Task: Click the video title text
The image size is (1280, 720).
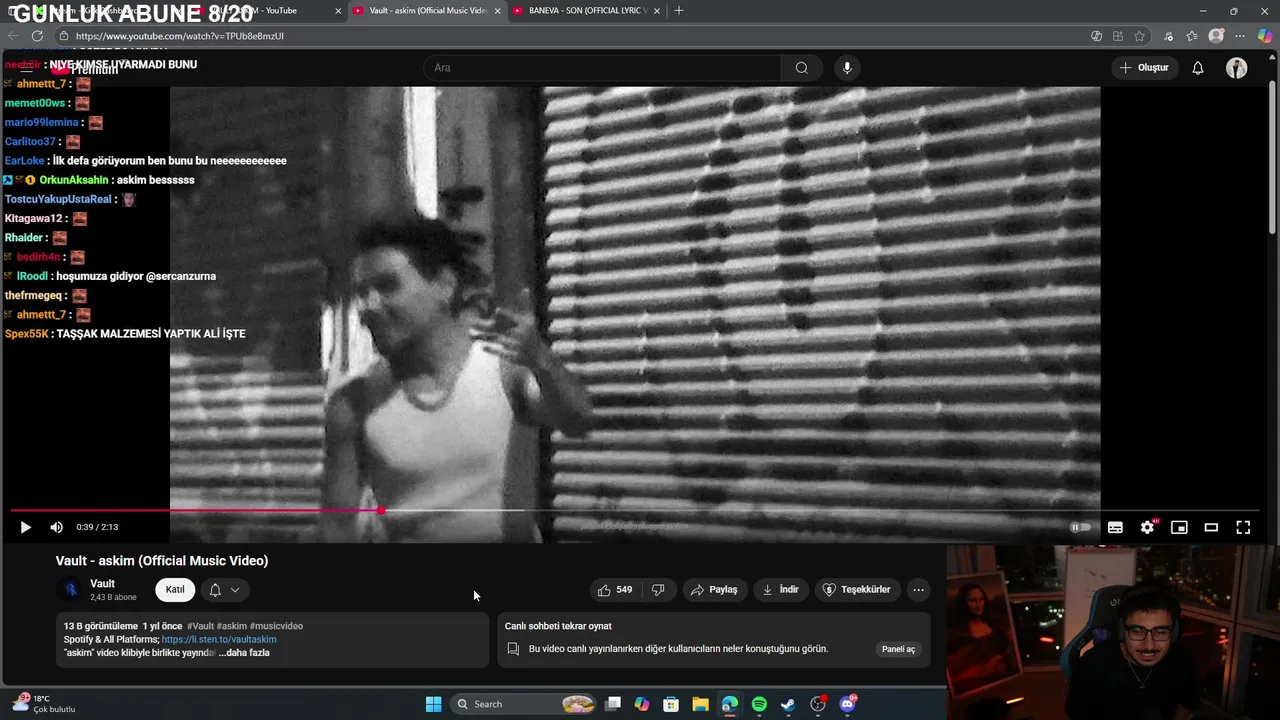Action: point(162,561)
